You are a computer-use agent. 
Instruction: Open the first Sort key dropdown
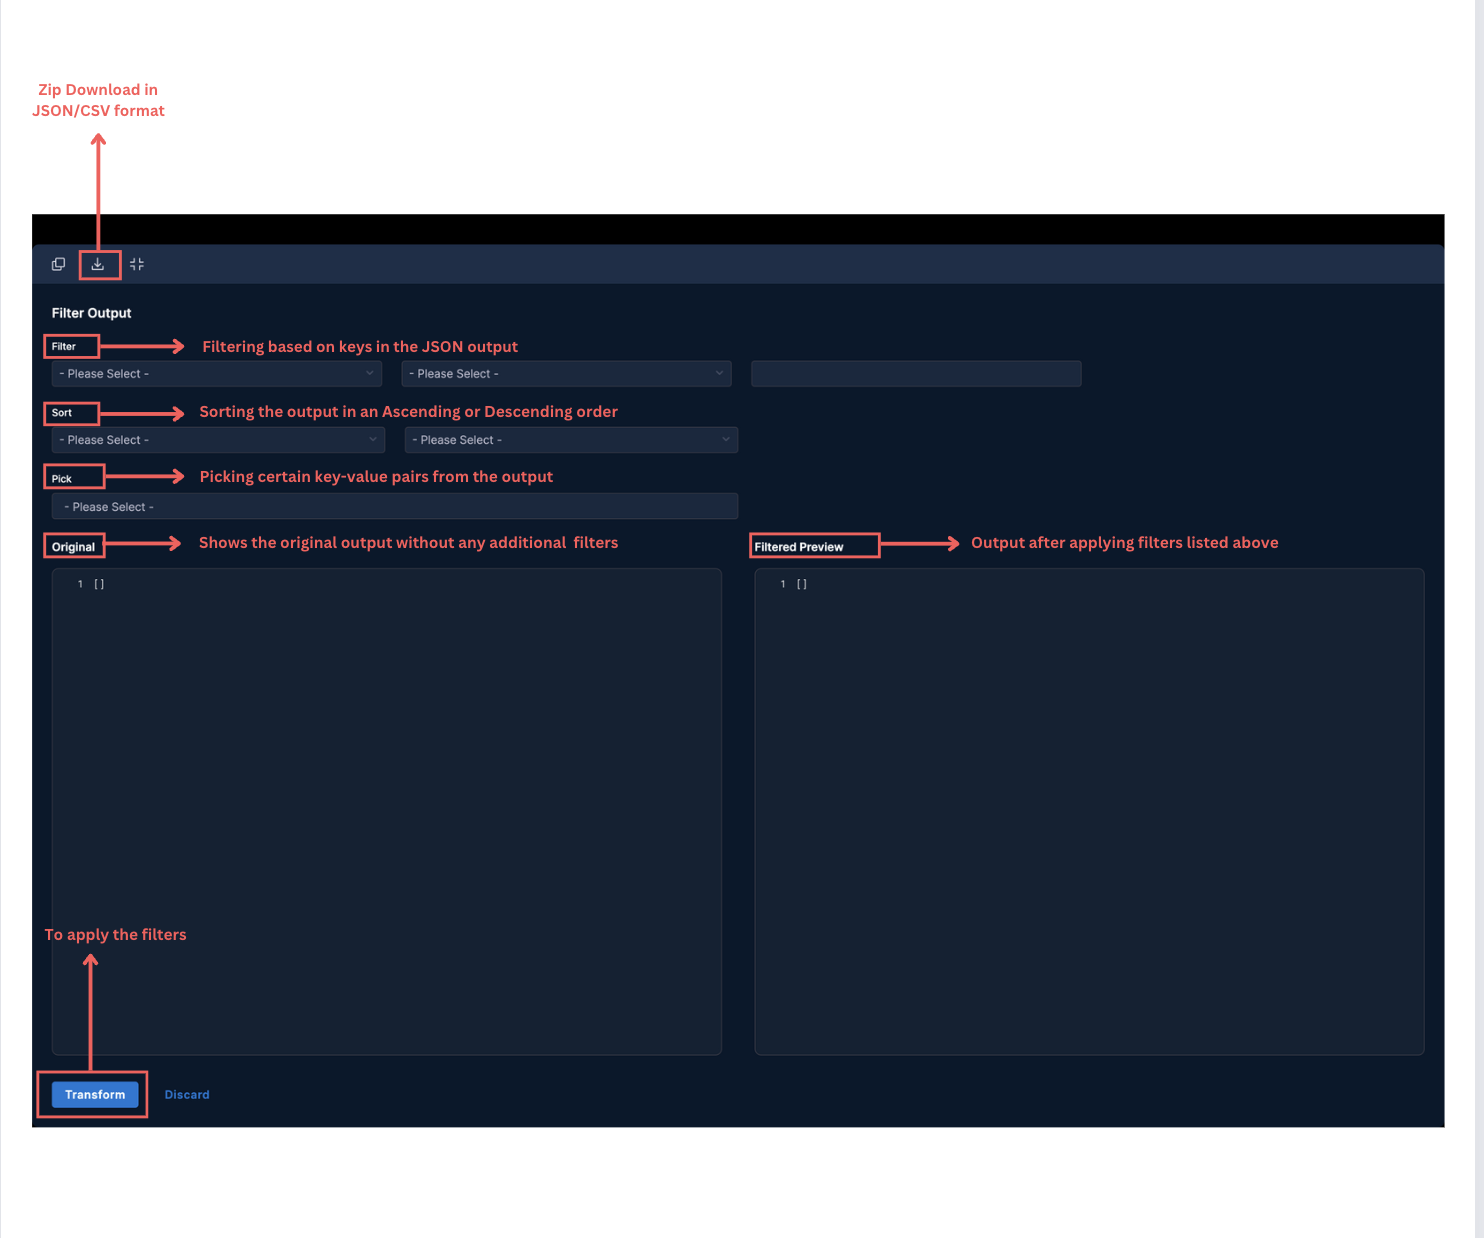tap(218, 440)
